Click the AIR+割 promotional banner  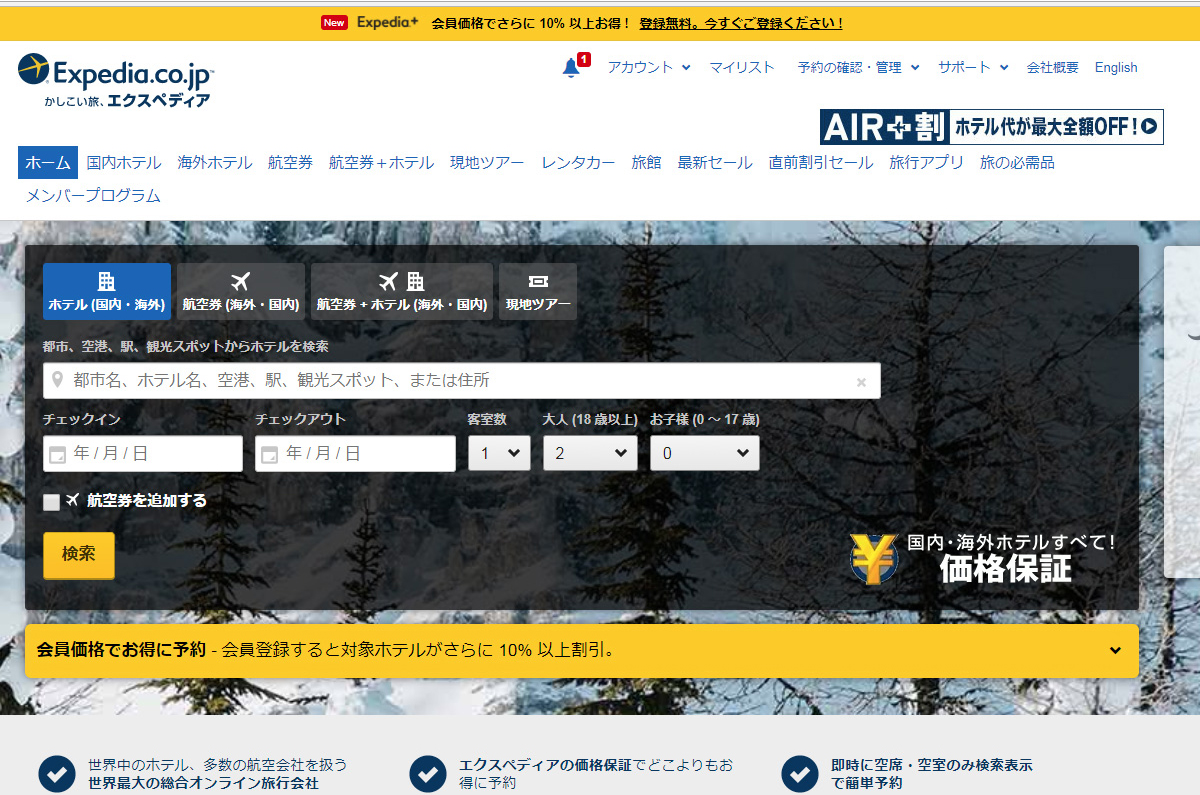991,127
